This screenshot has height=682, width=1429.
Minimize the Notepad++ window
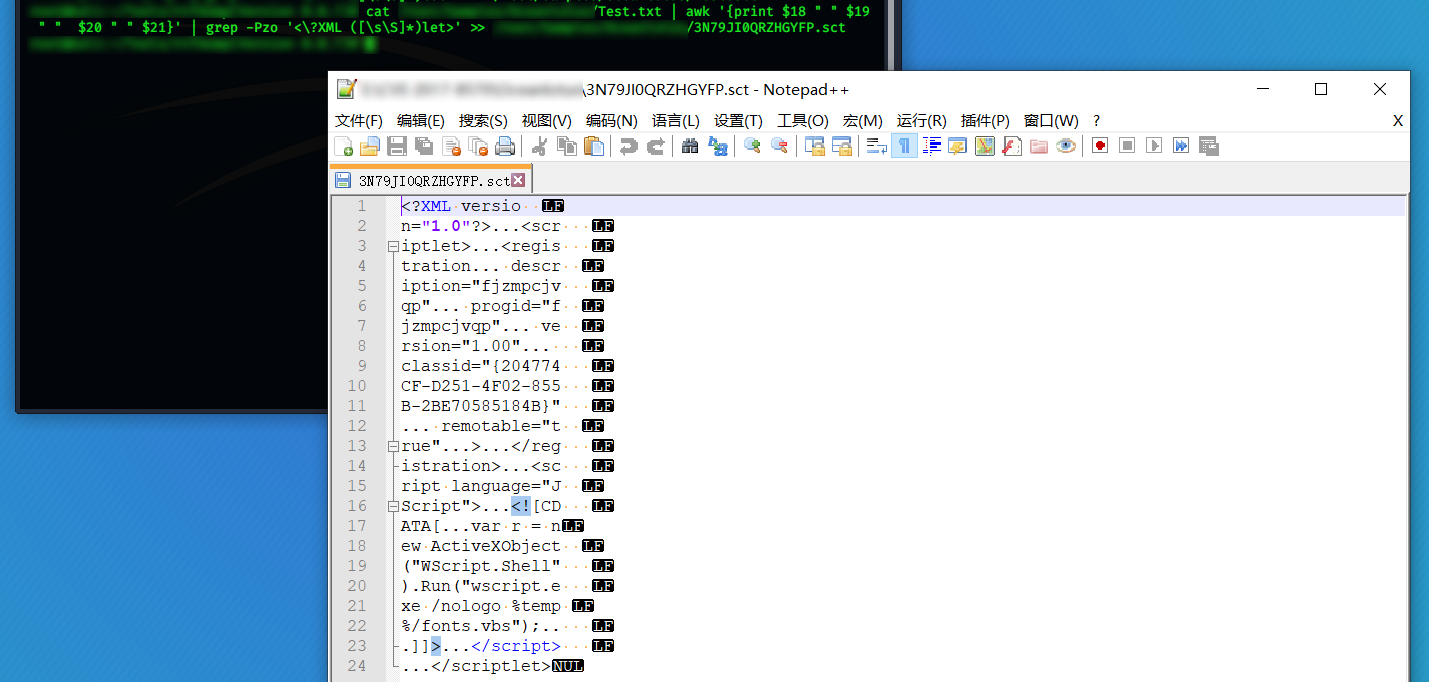tap(1262, 89)
